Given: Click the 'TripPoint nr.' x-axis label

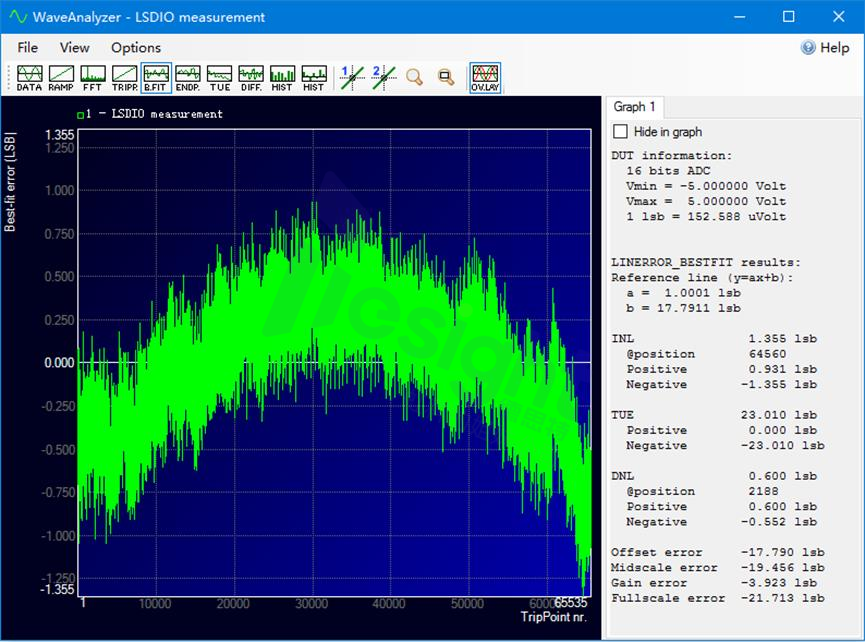Looking at the screenshot, I should (553, 617).
